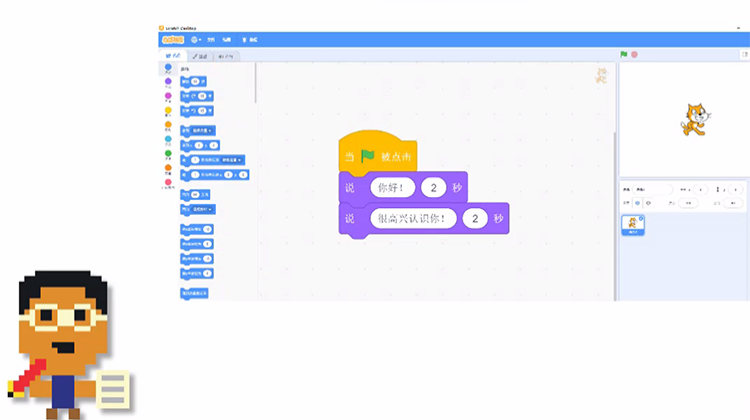Delete the cat sprite using its corner X
Viewport: 750px width, 420px height.
click(642, 217)
